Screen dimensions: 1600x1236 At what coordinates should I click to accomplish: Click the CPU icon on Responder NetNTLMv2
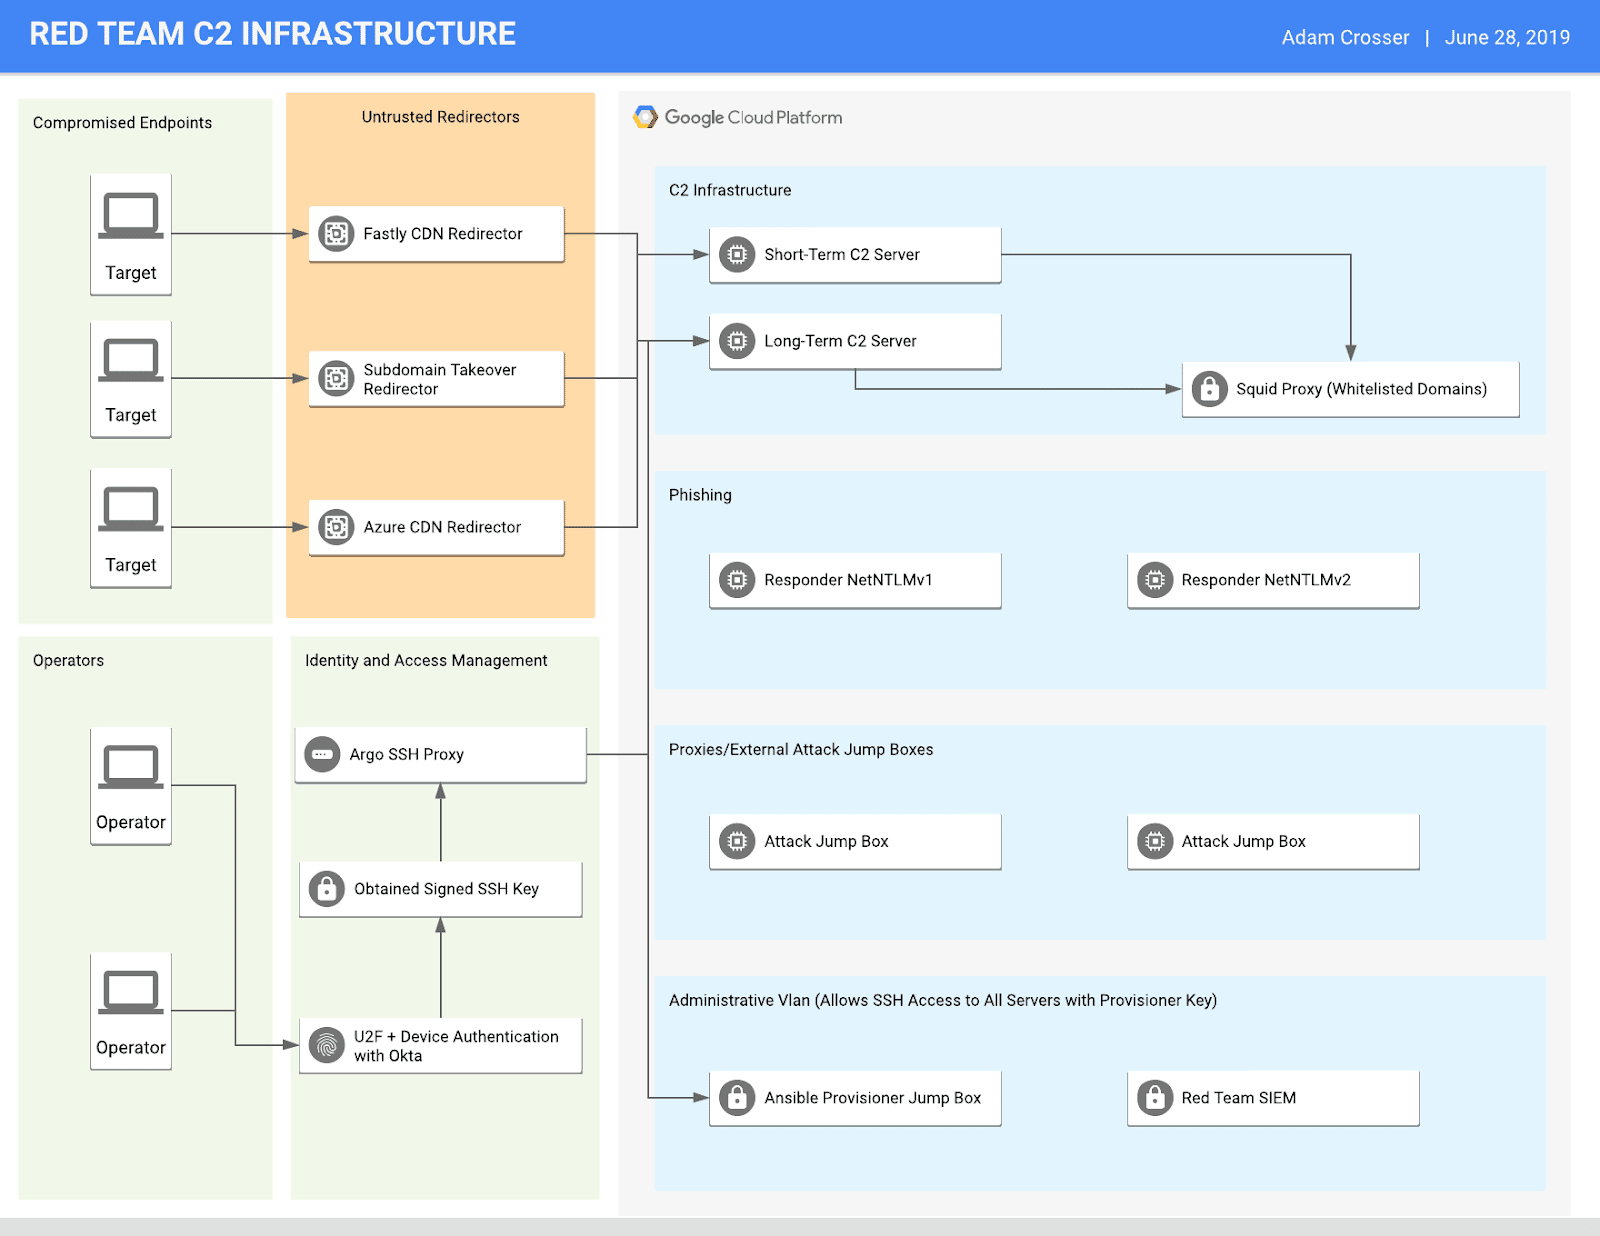click(x=1155, y=580)
